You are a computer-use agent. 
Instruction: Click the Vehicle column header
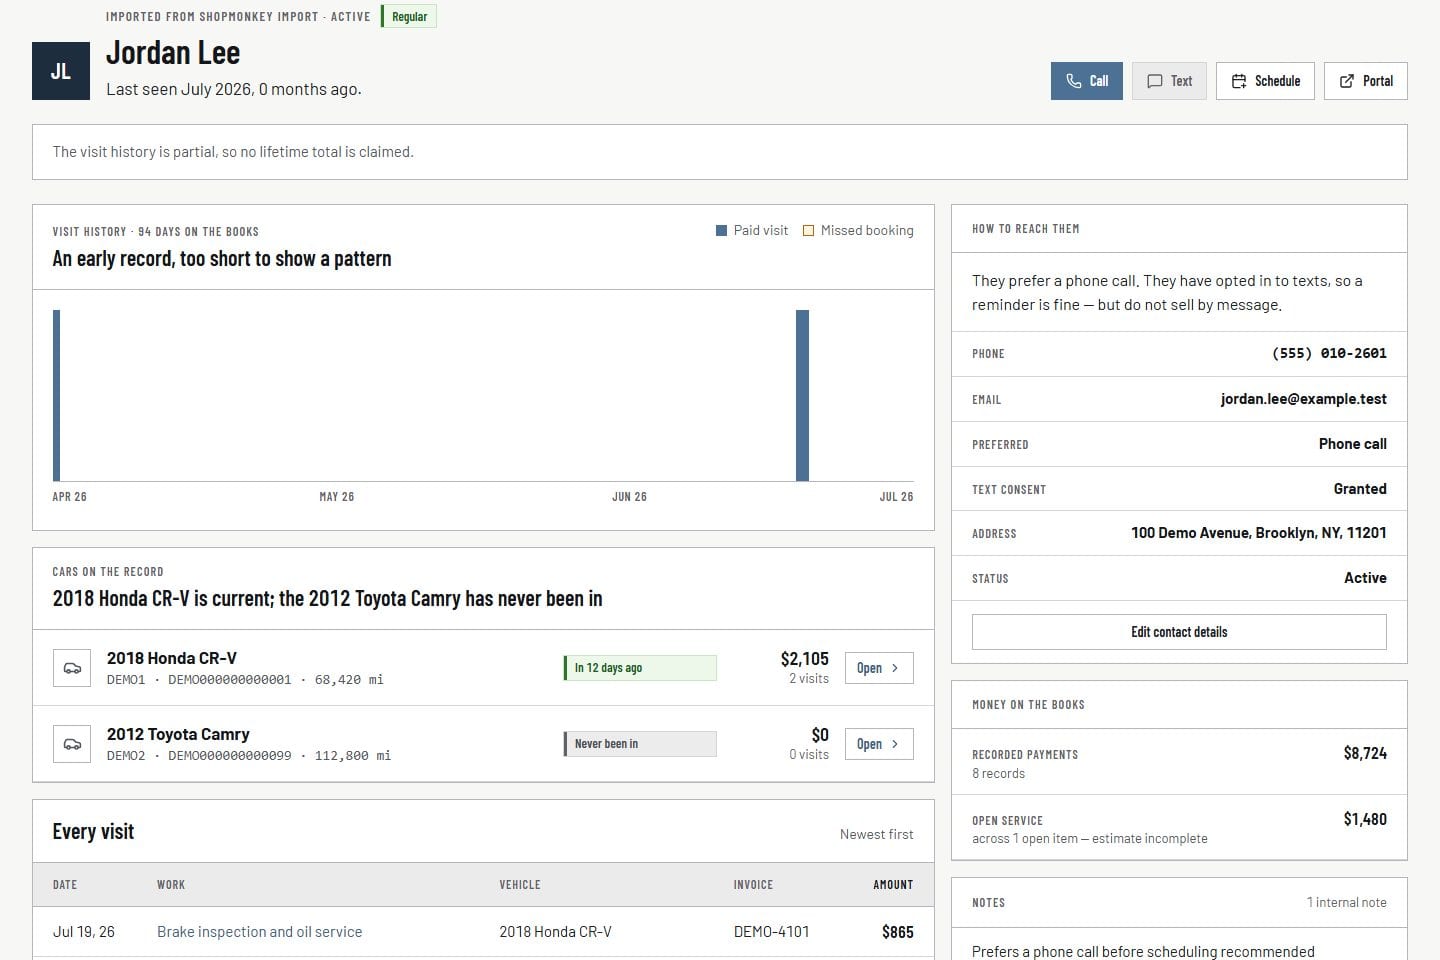click(x=520, y=885)
